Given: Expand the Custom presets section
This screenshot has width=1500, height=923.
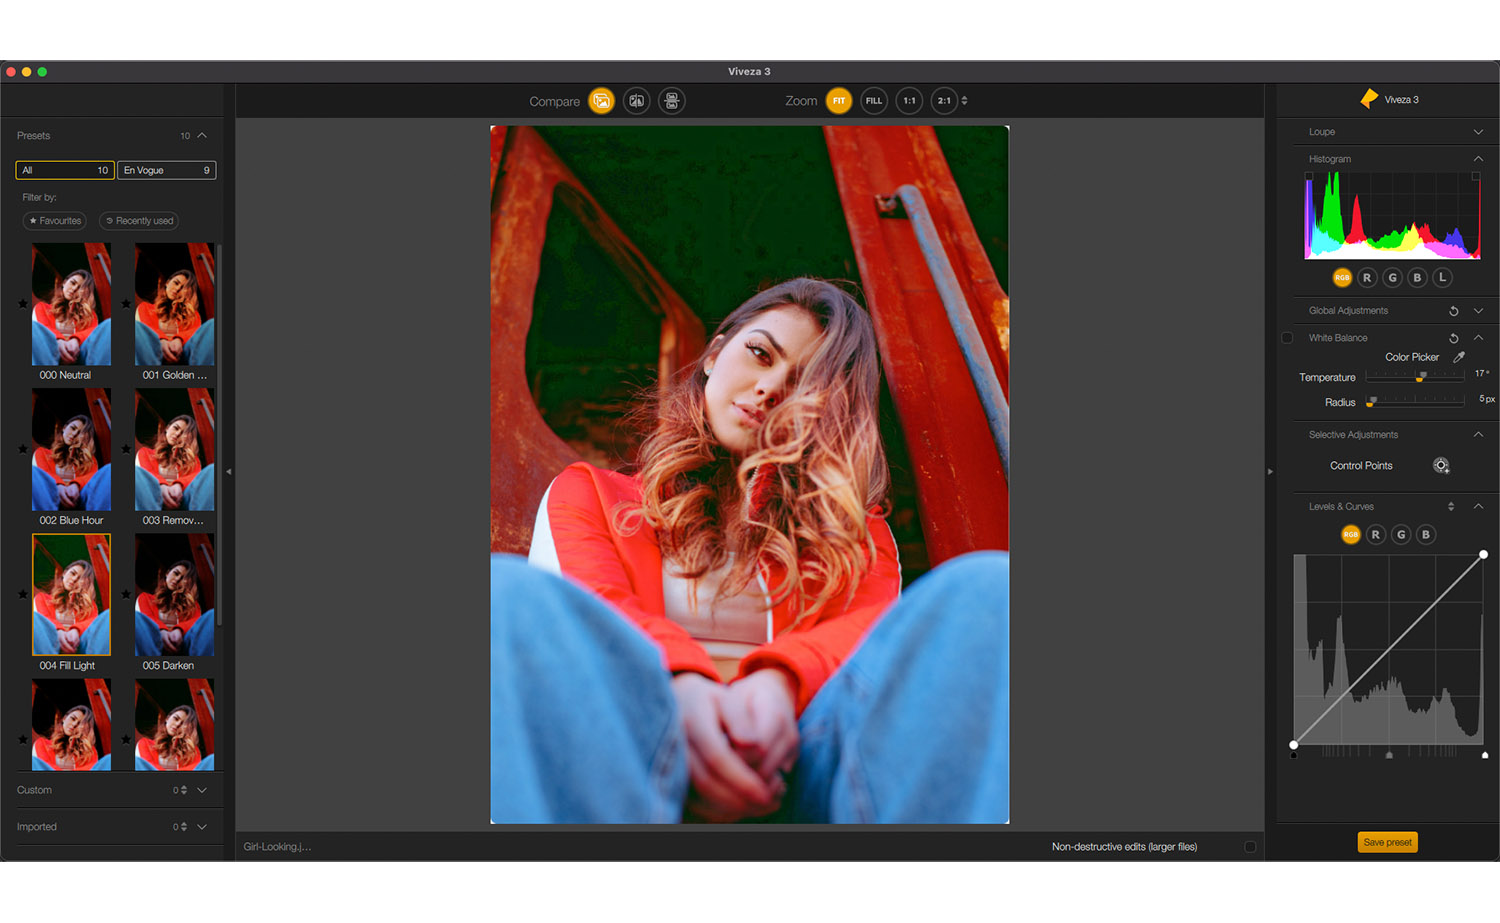Looking at the screenshot, I should [202, 790].
